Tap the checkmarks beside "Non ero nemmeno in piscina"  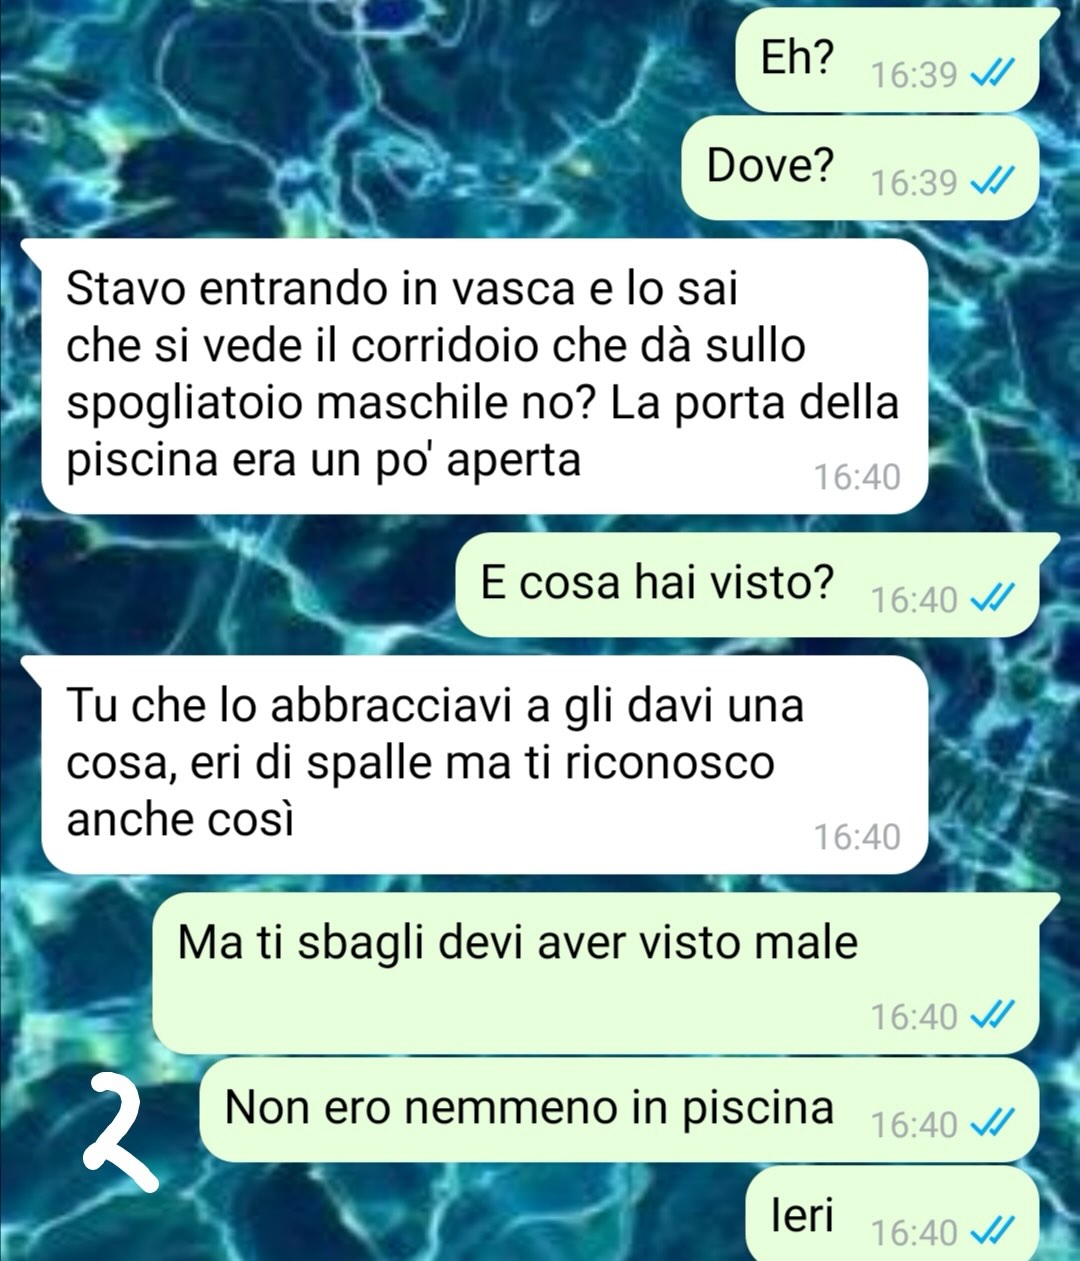pos(994,1124)
